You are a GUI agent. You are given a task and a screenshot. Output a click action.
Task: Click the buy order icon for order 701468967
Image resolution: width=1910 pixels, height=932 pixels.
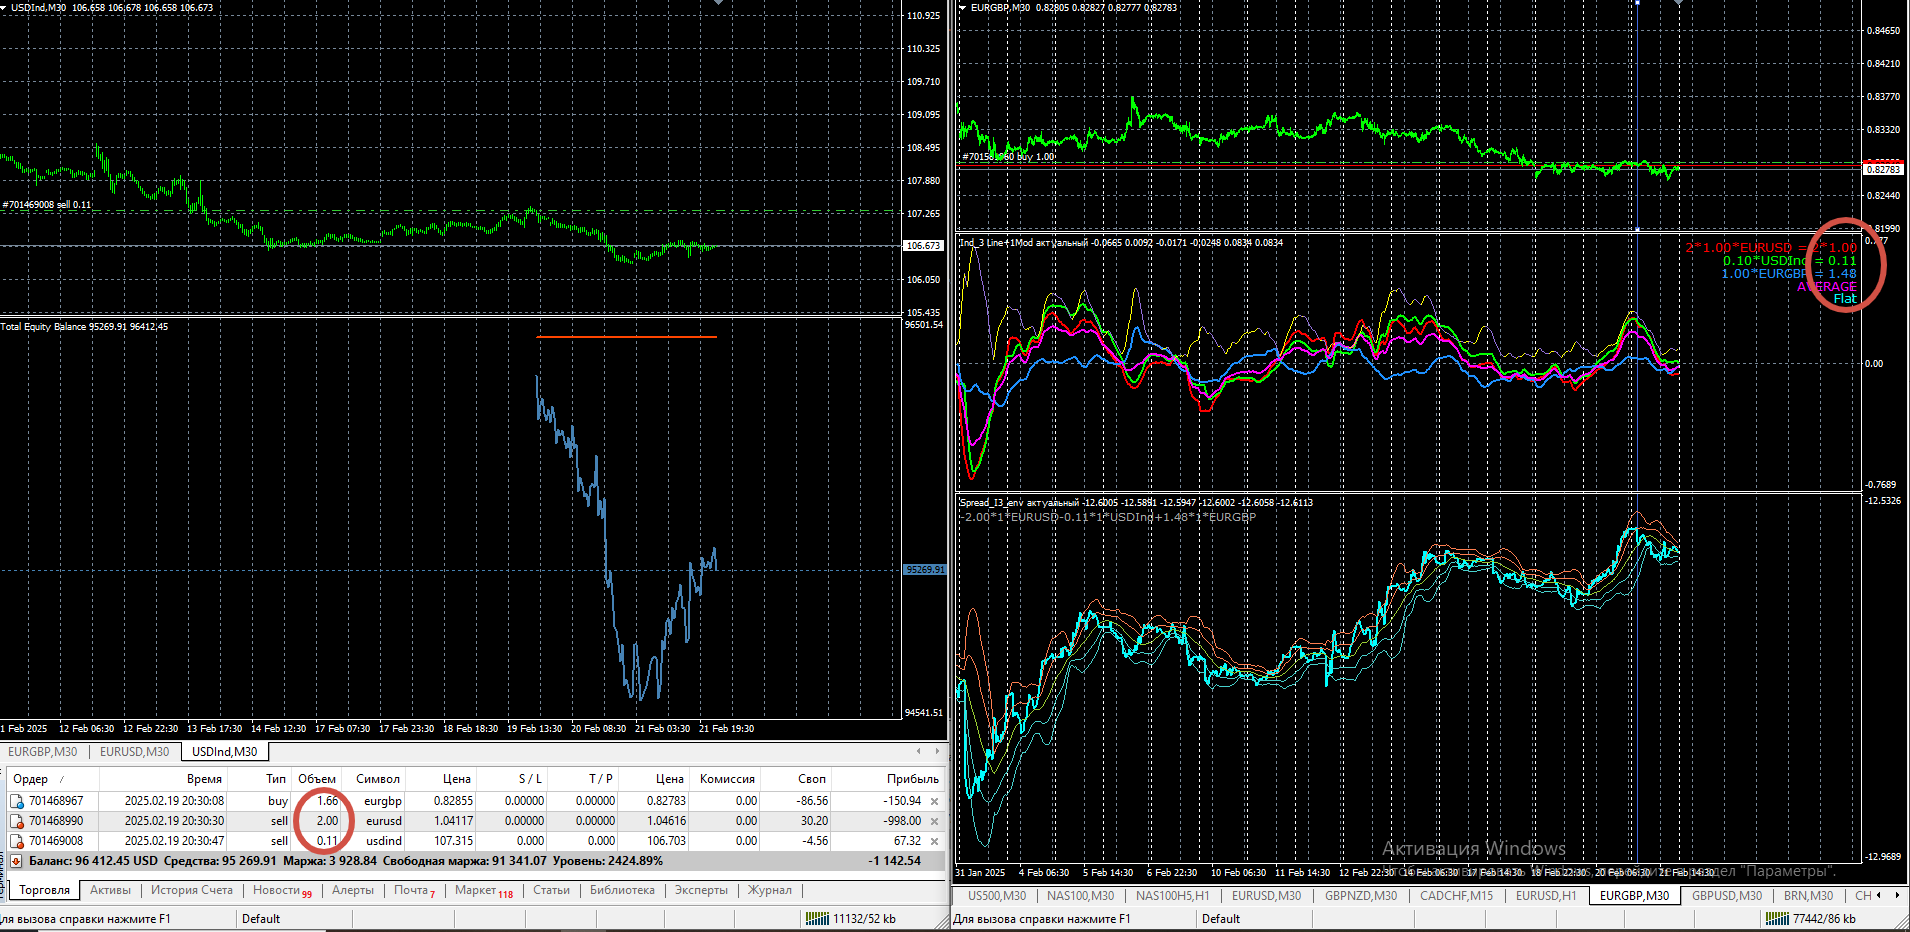(x=17, y=801)
